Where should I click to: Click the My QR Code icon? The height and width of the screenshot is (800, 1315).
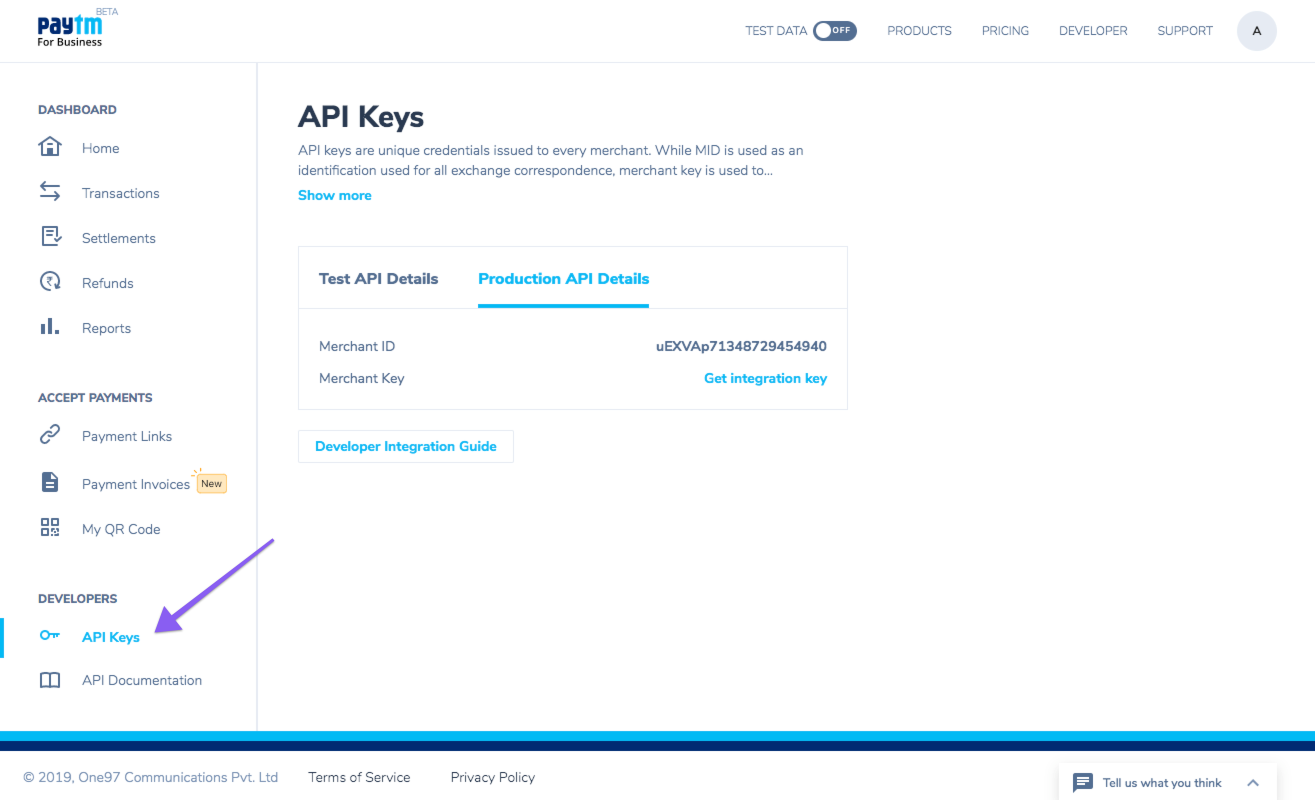coord(50,528)
